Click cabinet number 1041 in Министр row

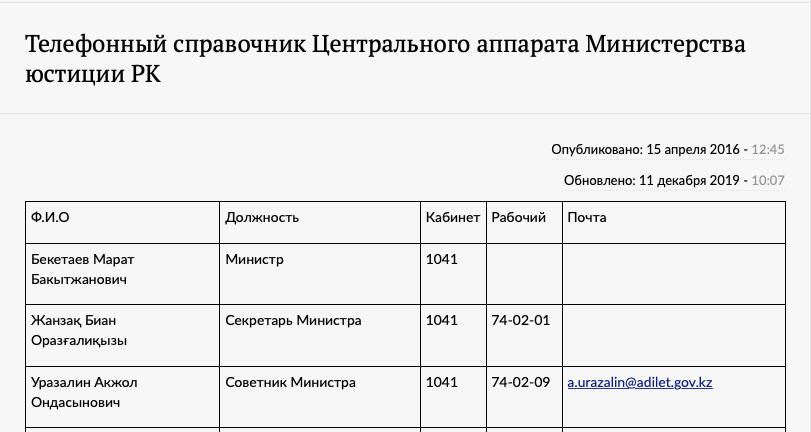point(441,259)
